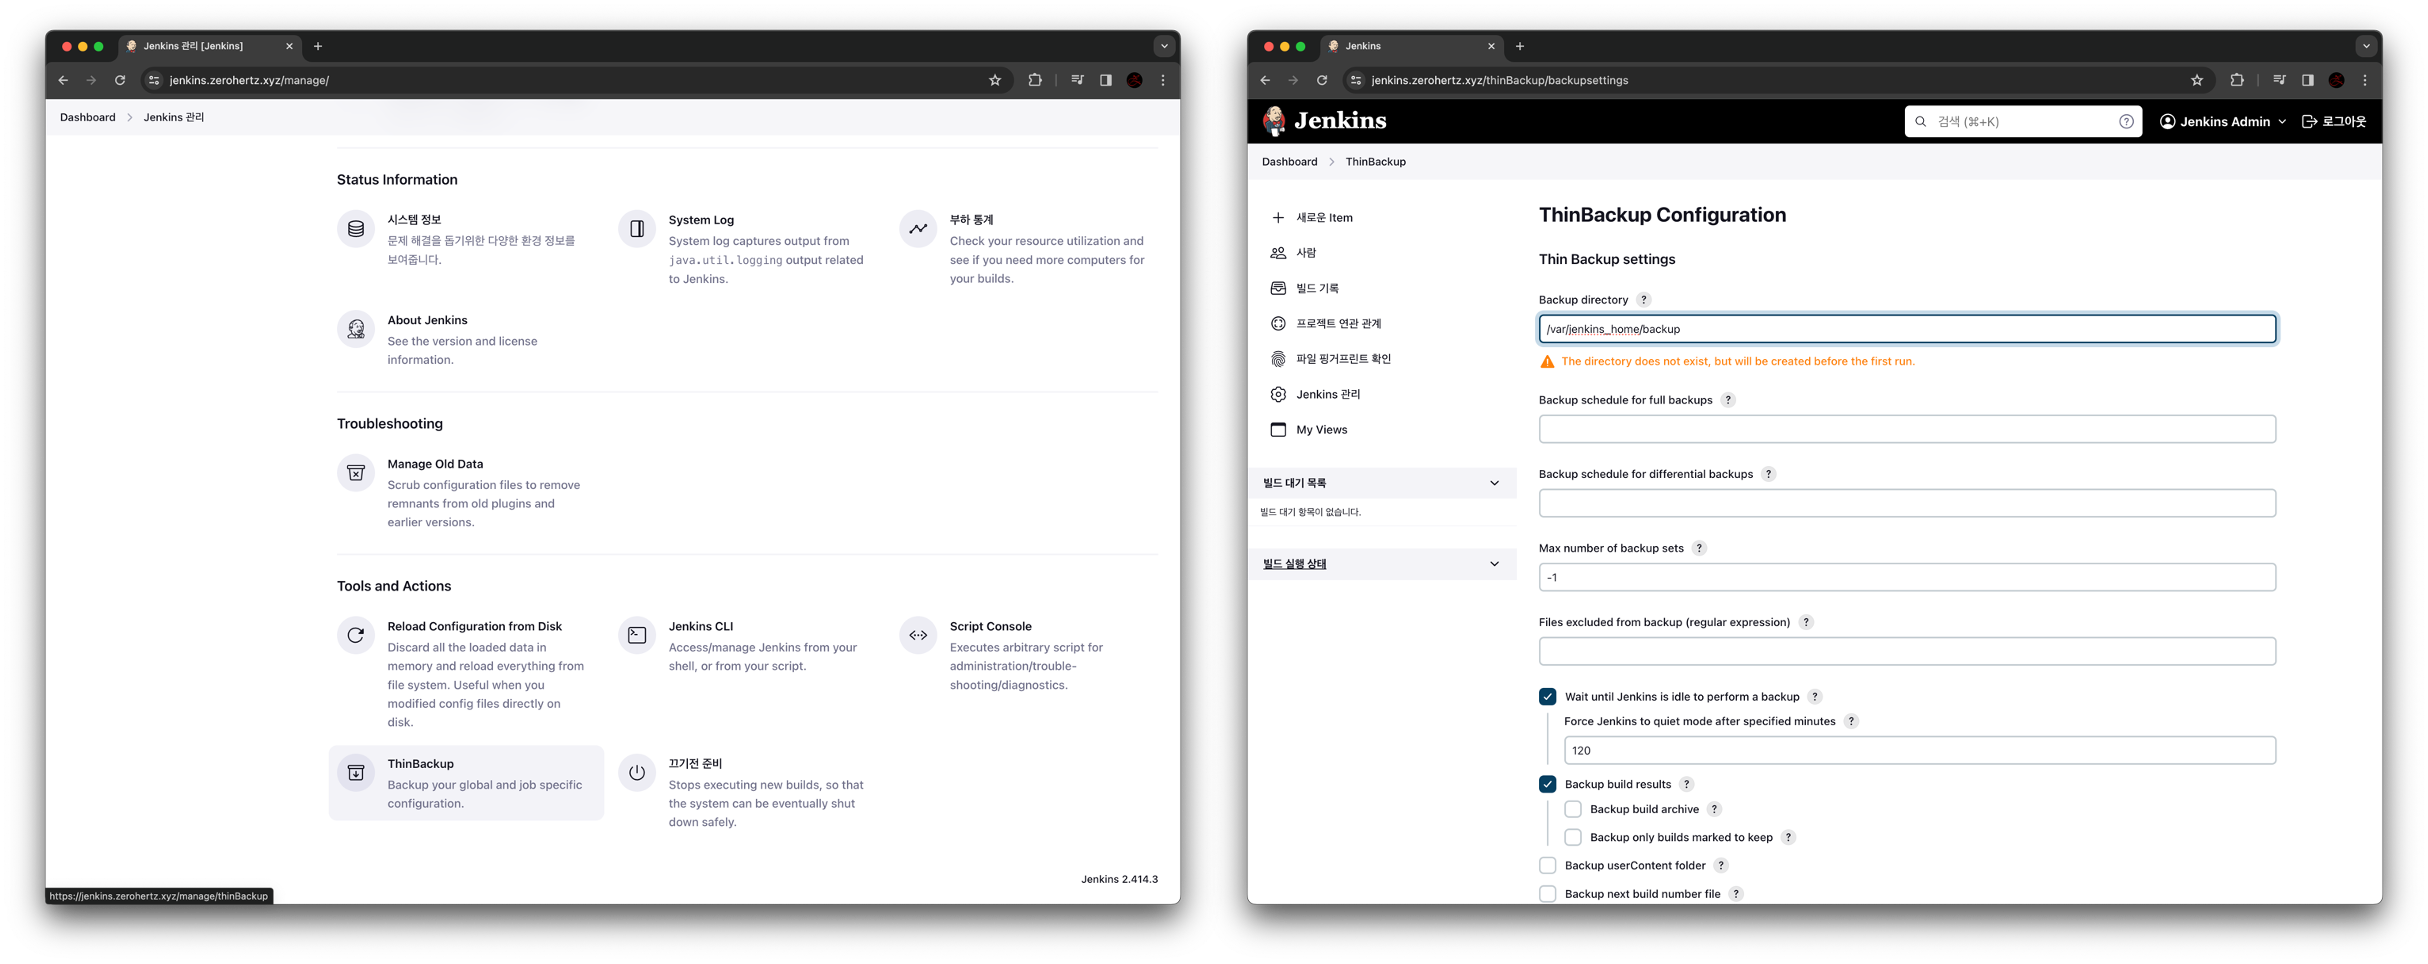The height and width of the screenshot is (964, 2428).
Task: Open Chrome menu in left browser window
Action: click(x=1163, y=80)
